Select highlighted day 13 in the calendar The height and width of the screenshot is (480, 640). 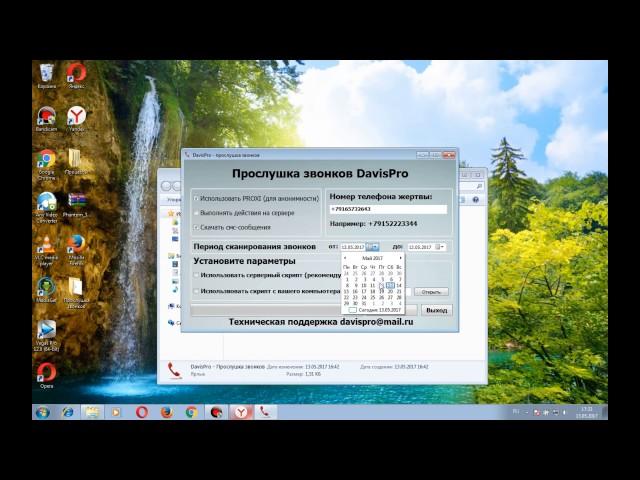tap(390, 285)
